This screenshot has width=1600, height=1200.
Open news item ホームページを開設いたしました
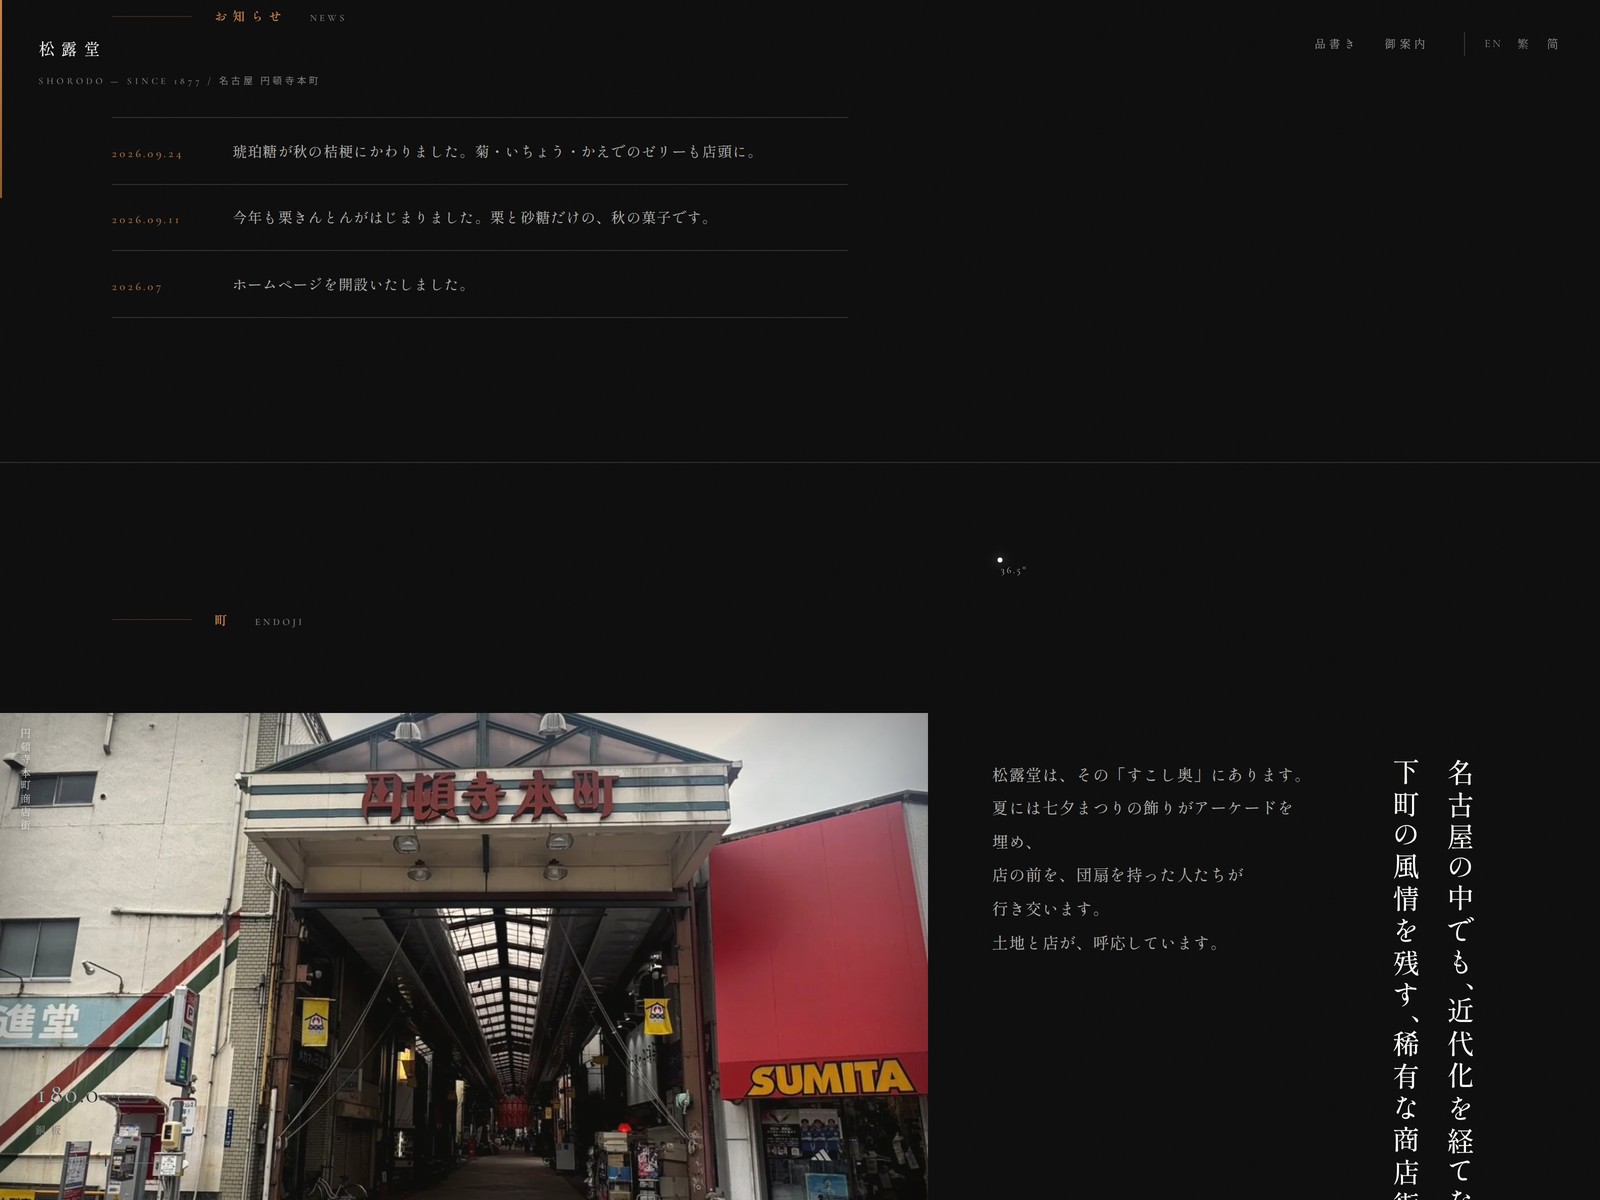pyautogui.click(x=351, y=285)
